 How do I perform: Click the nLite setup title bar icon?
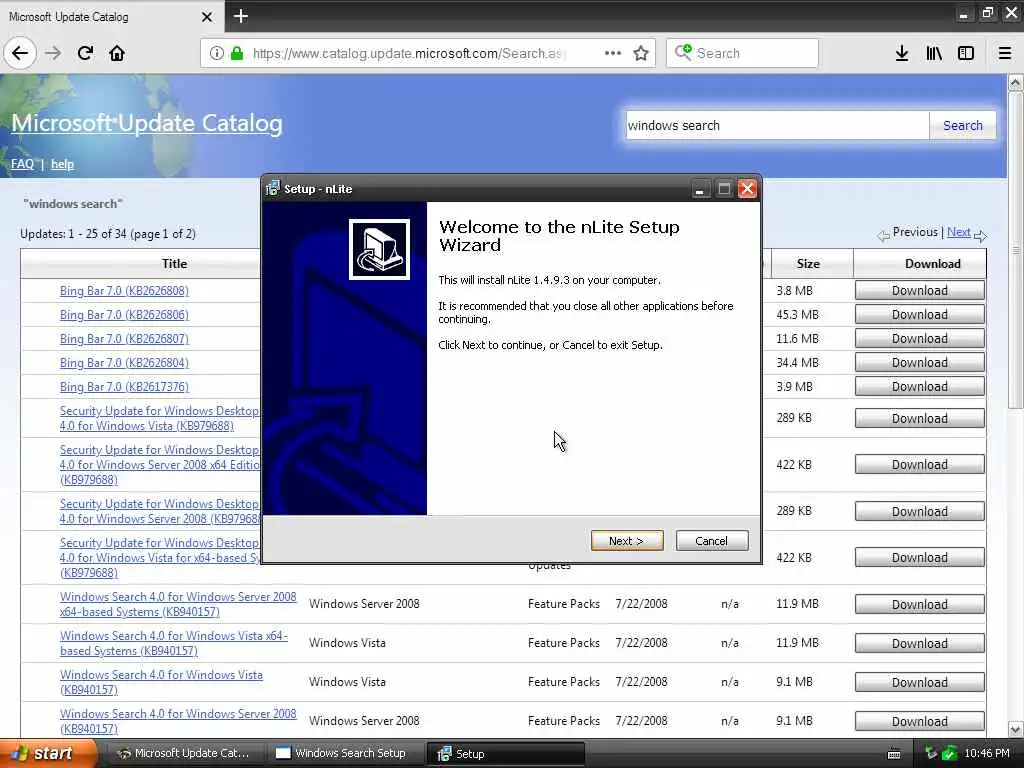click(x=272, y=189)
